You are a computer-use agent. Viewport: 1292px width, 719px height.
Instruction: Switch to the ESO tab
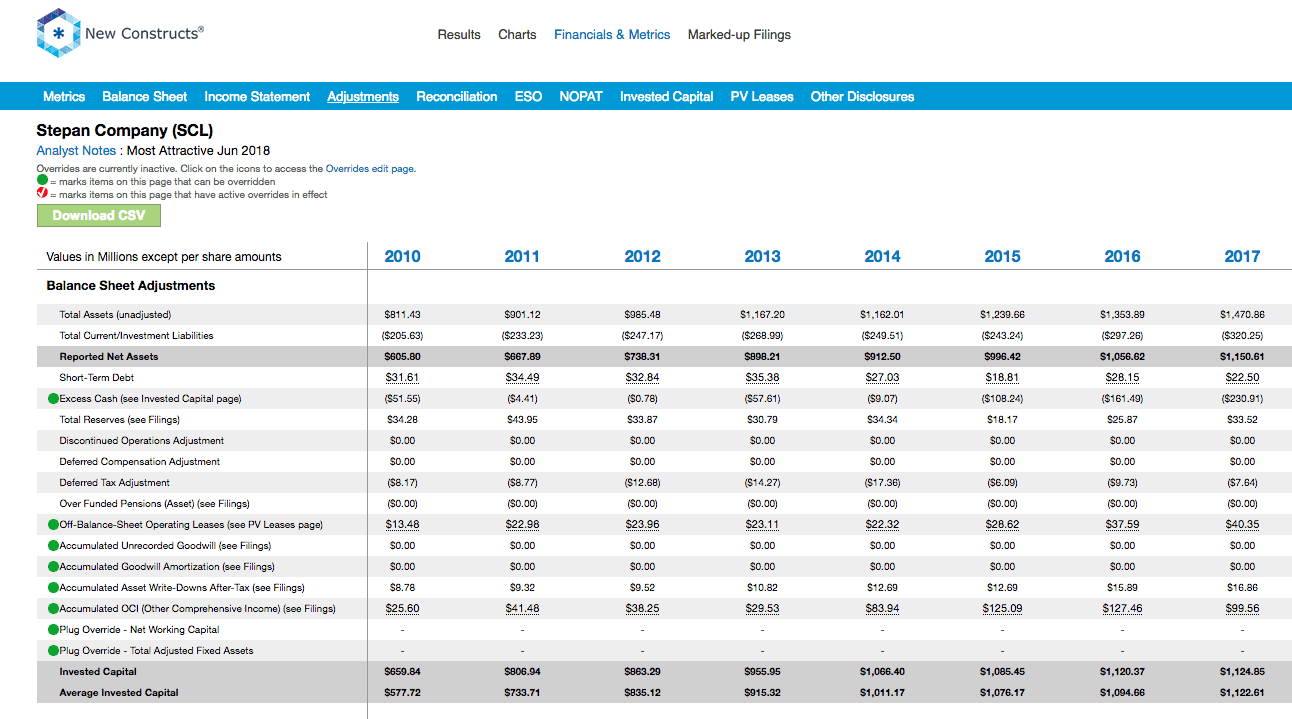coord(528,97)
